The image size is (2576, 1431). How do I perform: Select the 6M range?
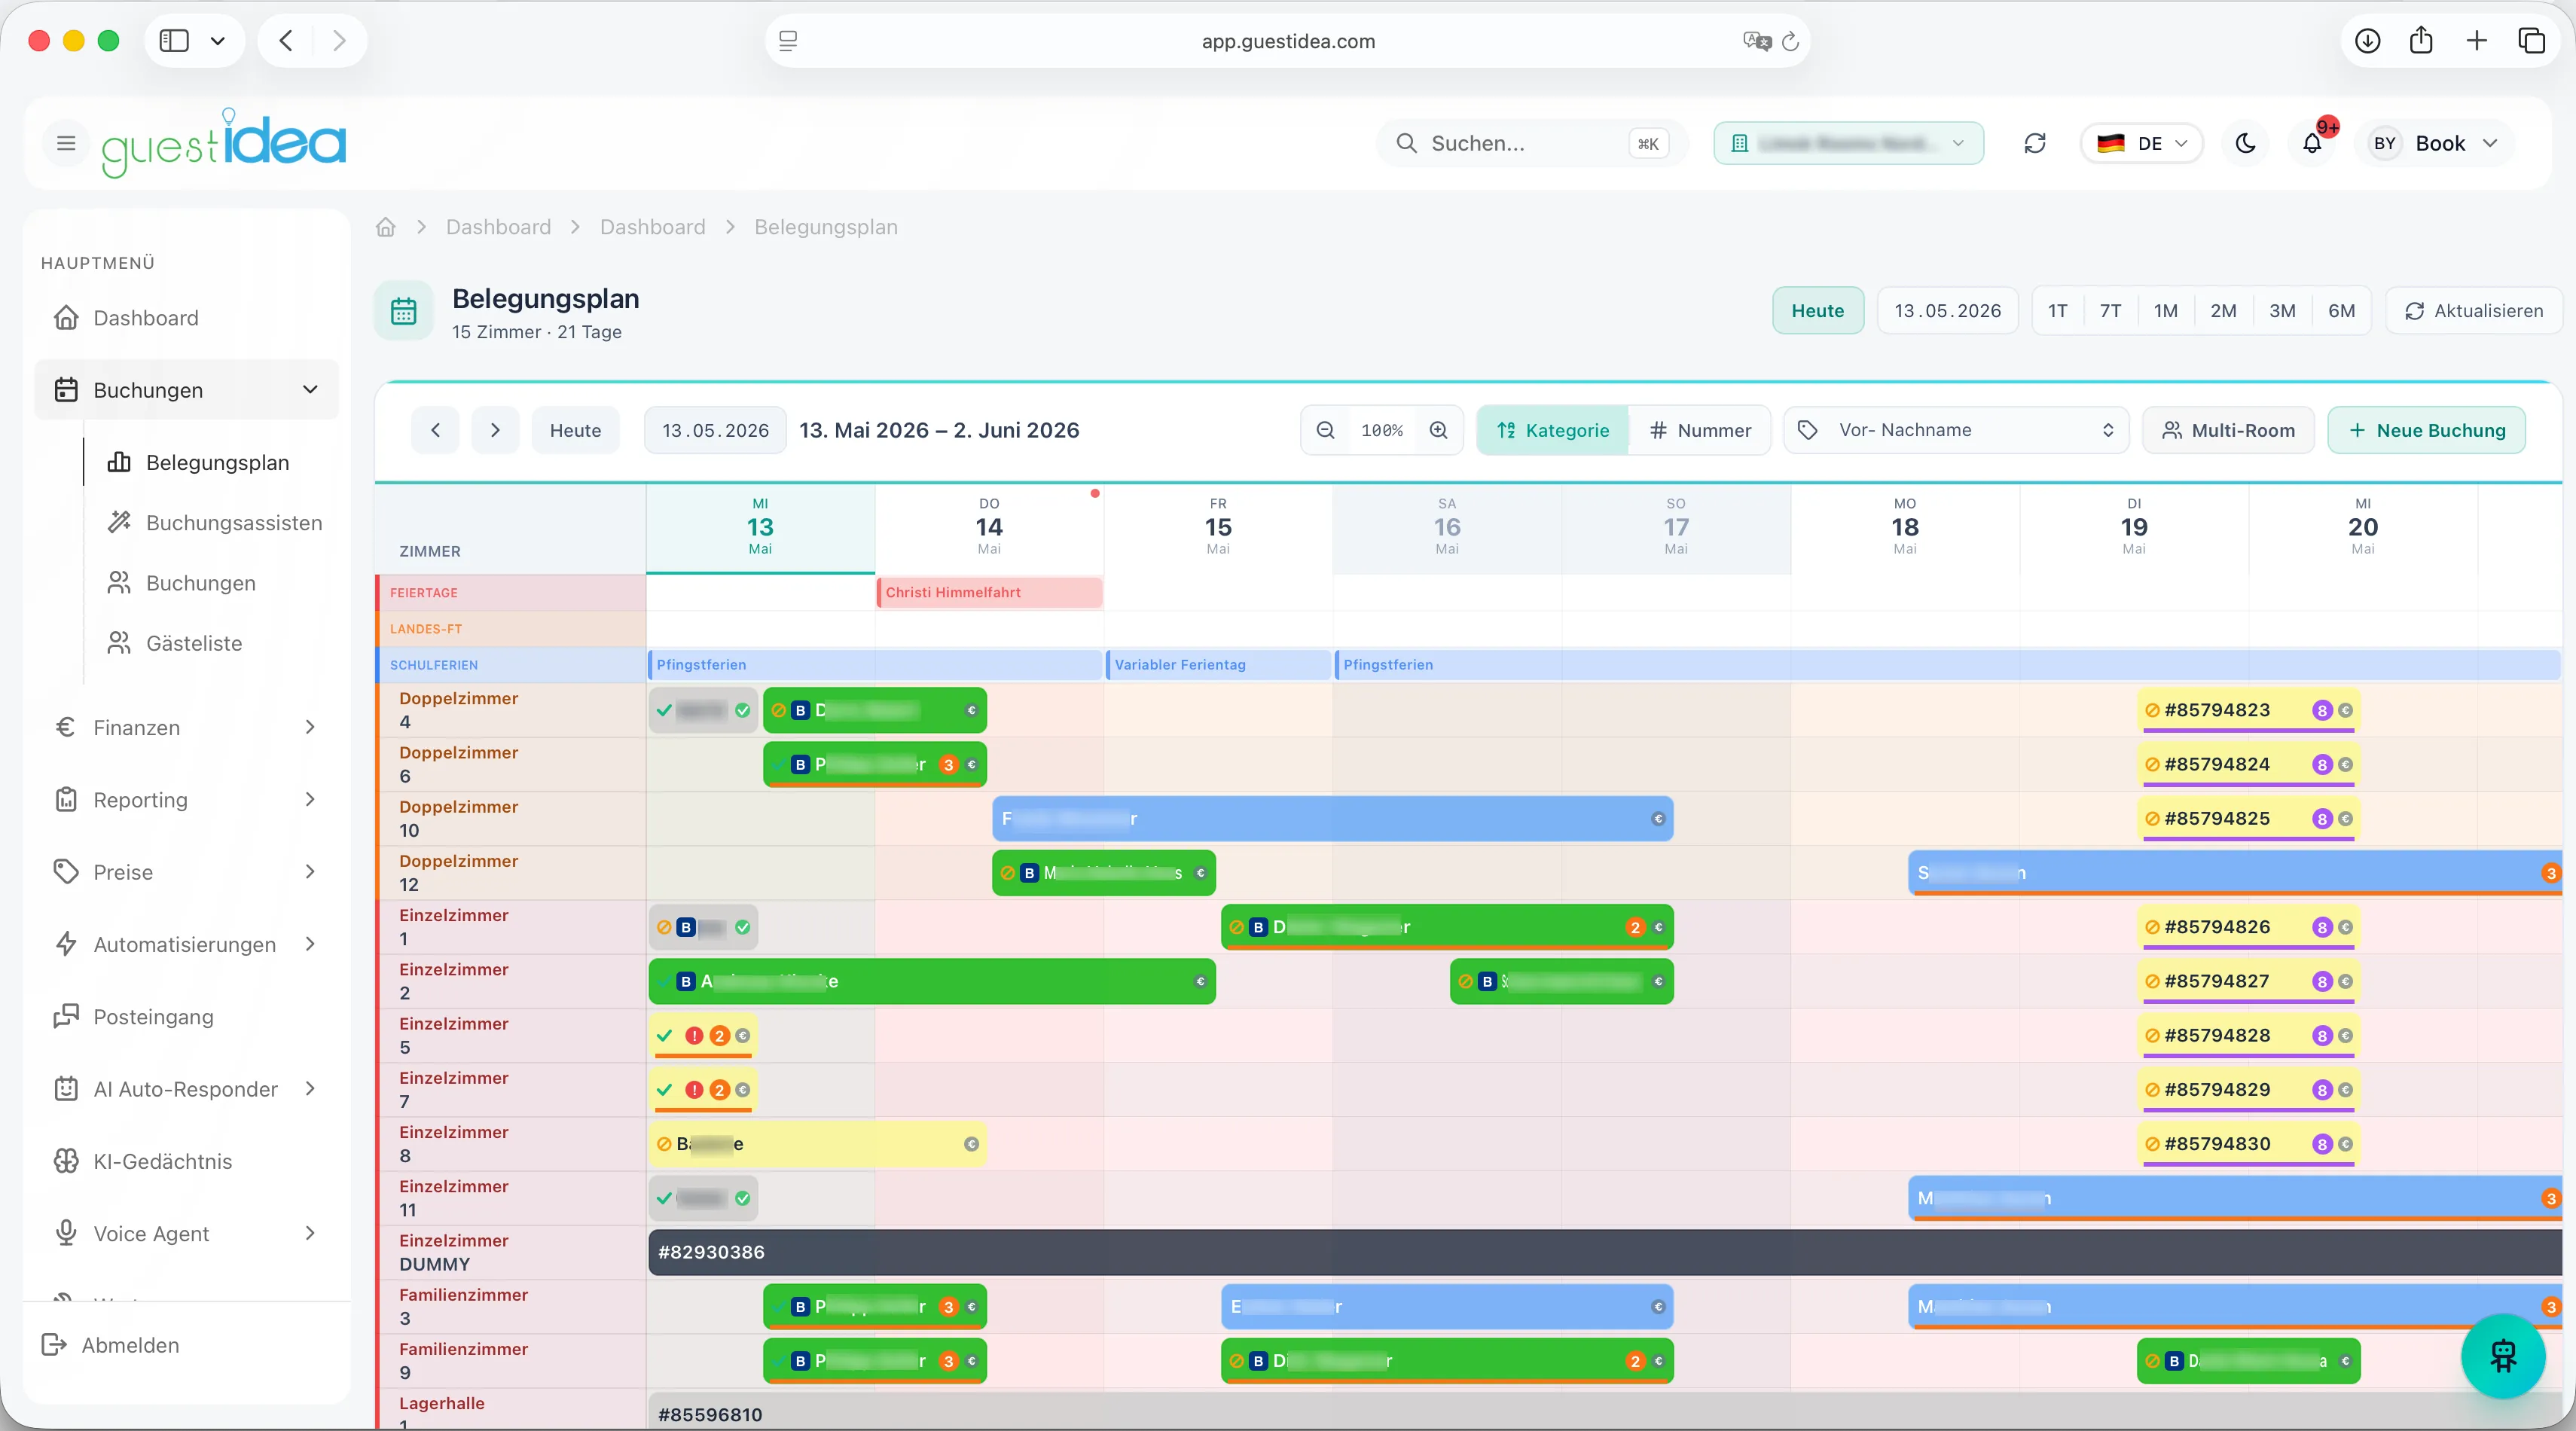point(2341,311)
